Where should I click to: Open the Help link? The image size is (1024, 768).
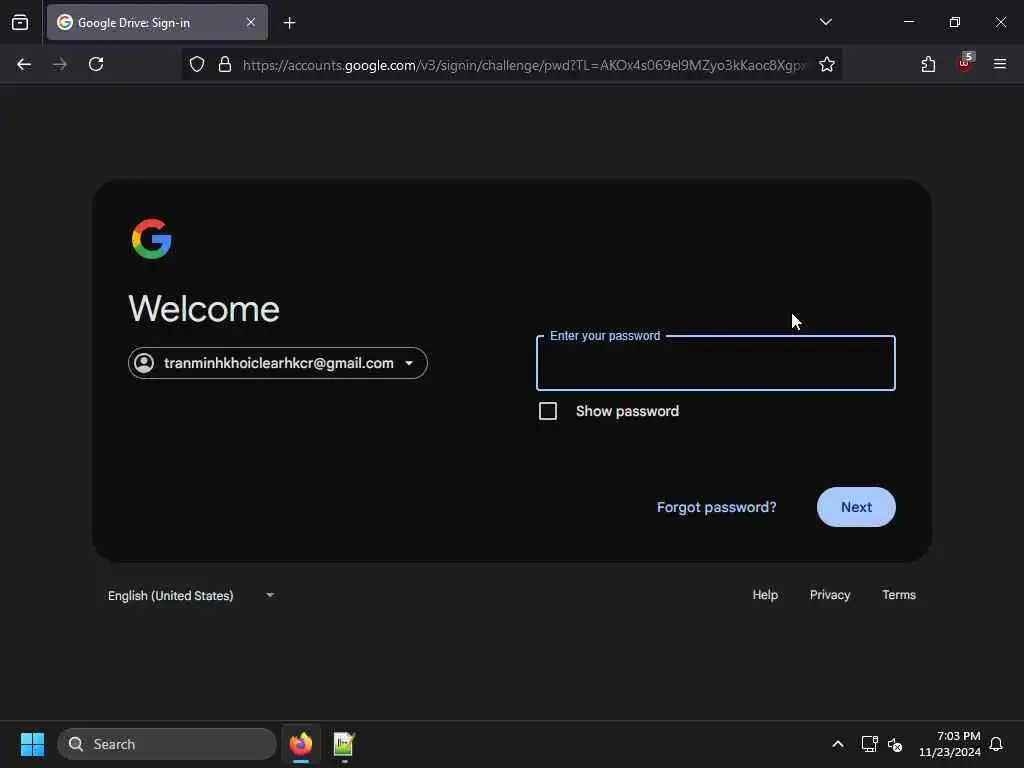tap(765, 595)
